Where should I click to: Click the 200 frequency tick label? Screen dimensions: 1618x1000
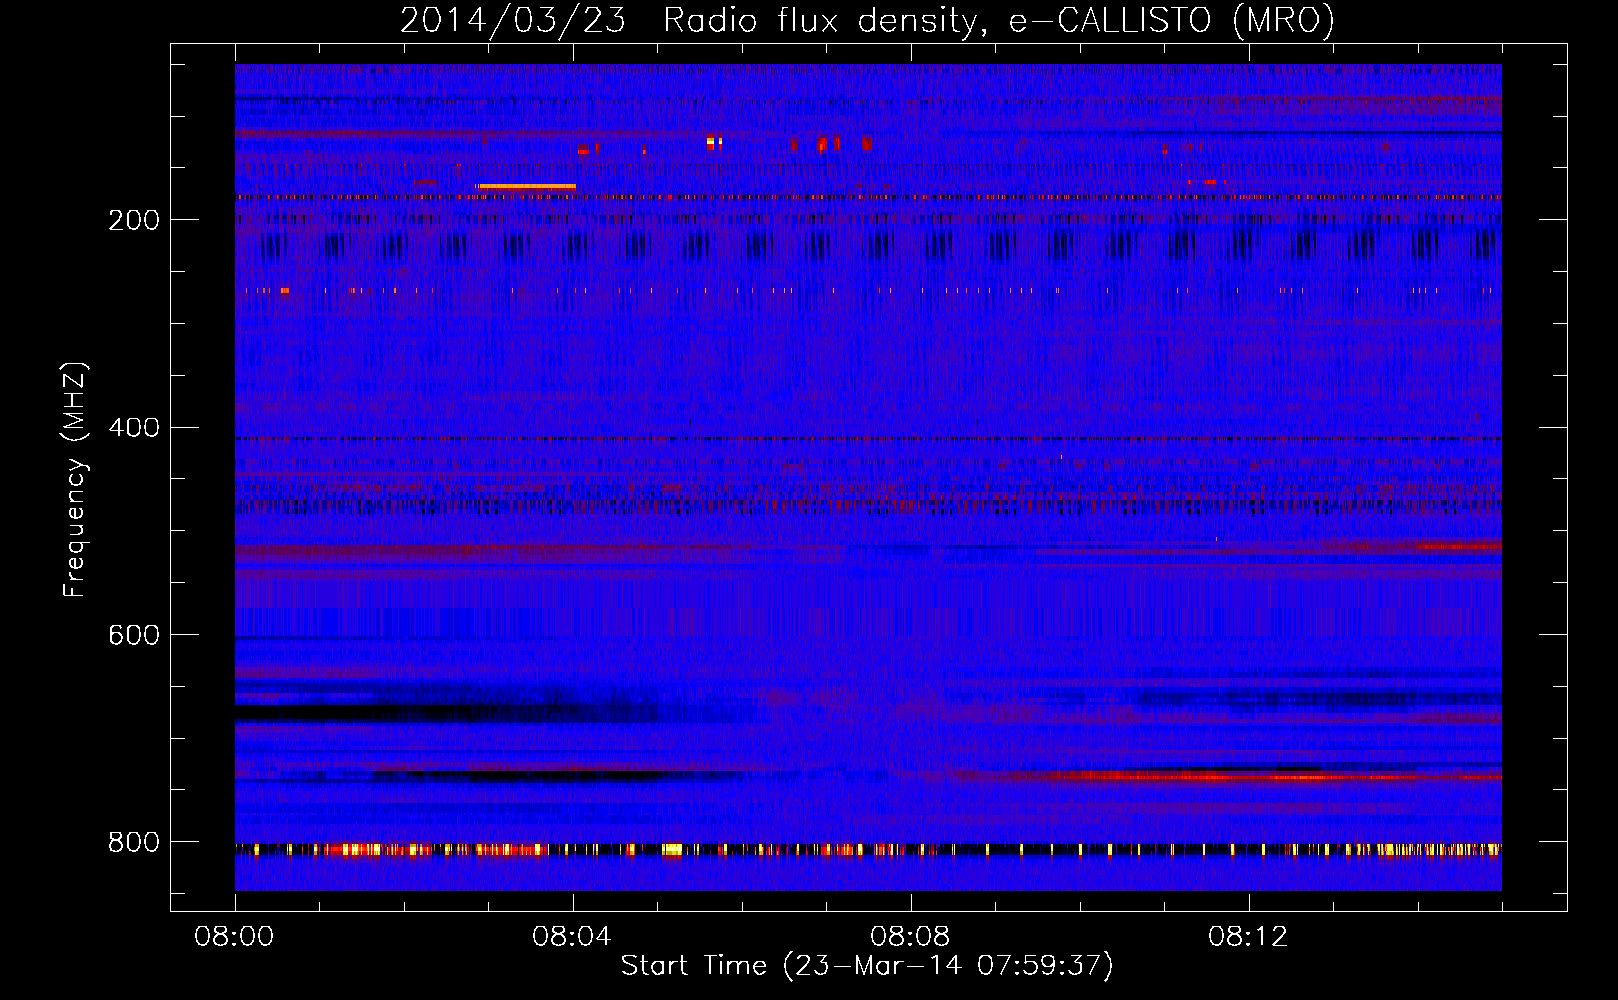134,220
